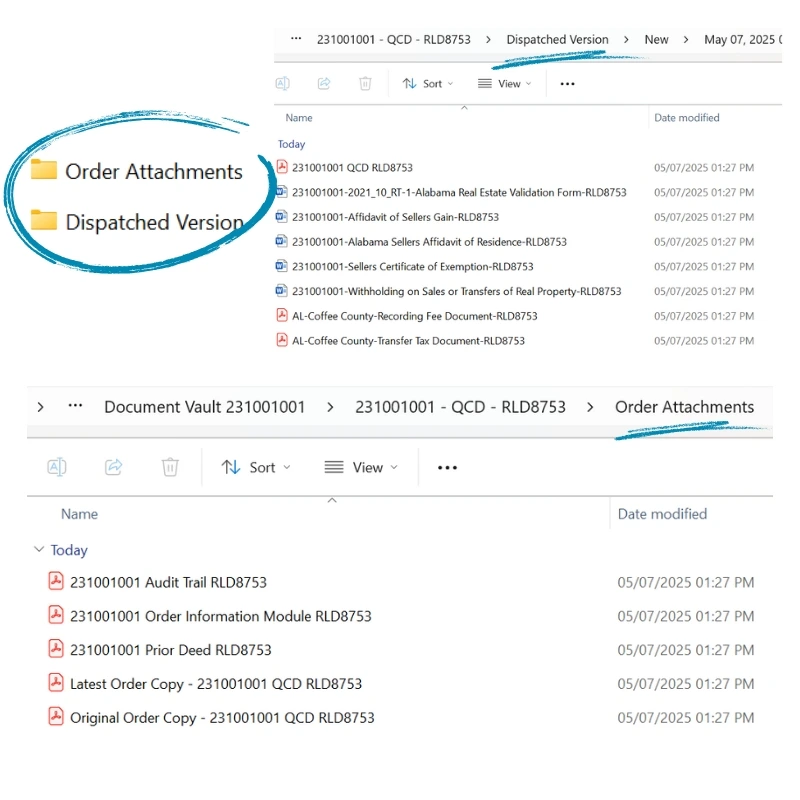Click the delete trash icon in Order Attachments window

[x=170, y=467]
